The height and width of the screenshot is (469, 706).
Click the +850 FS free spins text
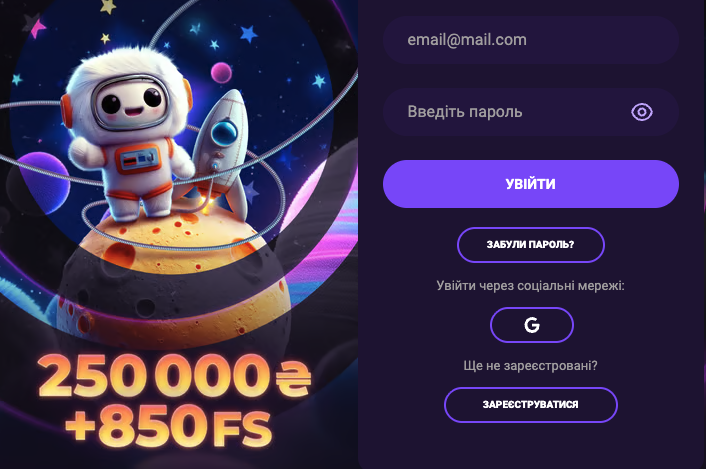pos(169,425)
